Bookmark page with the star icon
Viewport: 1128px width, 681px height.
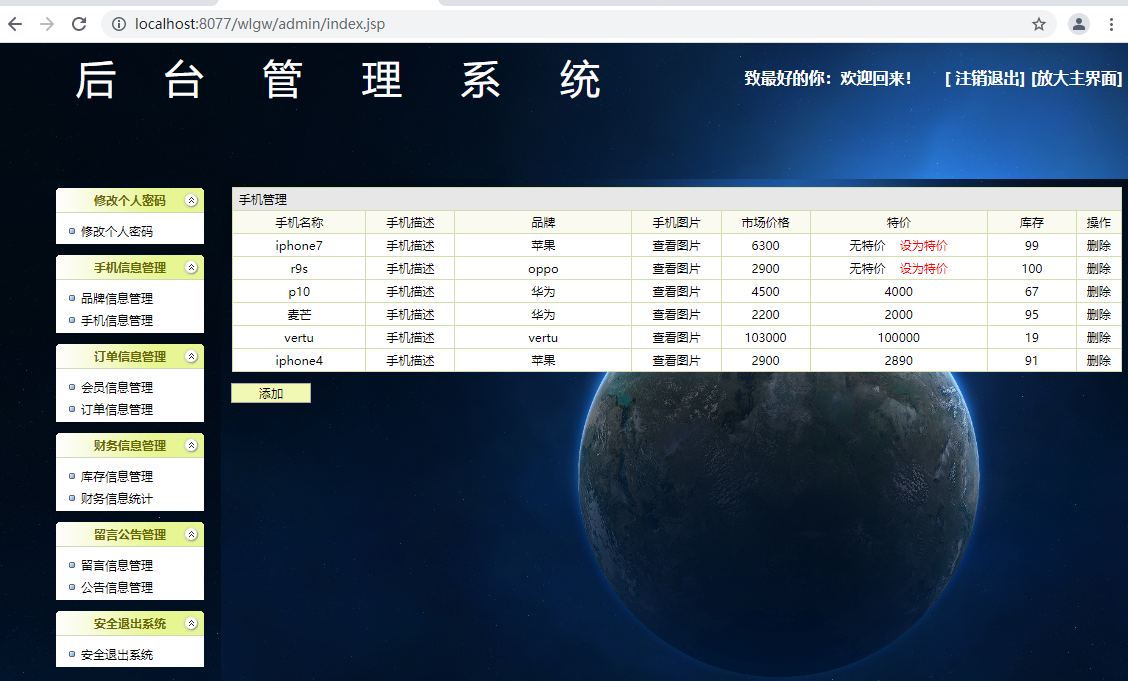[1039, 24]
